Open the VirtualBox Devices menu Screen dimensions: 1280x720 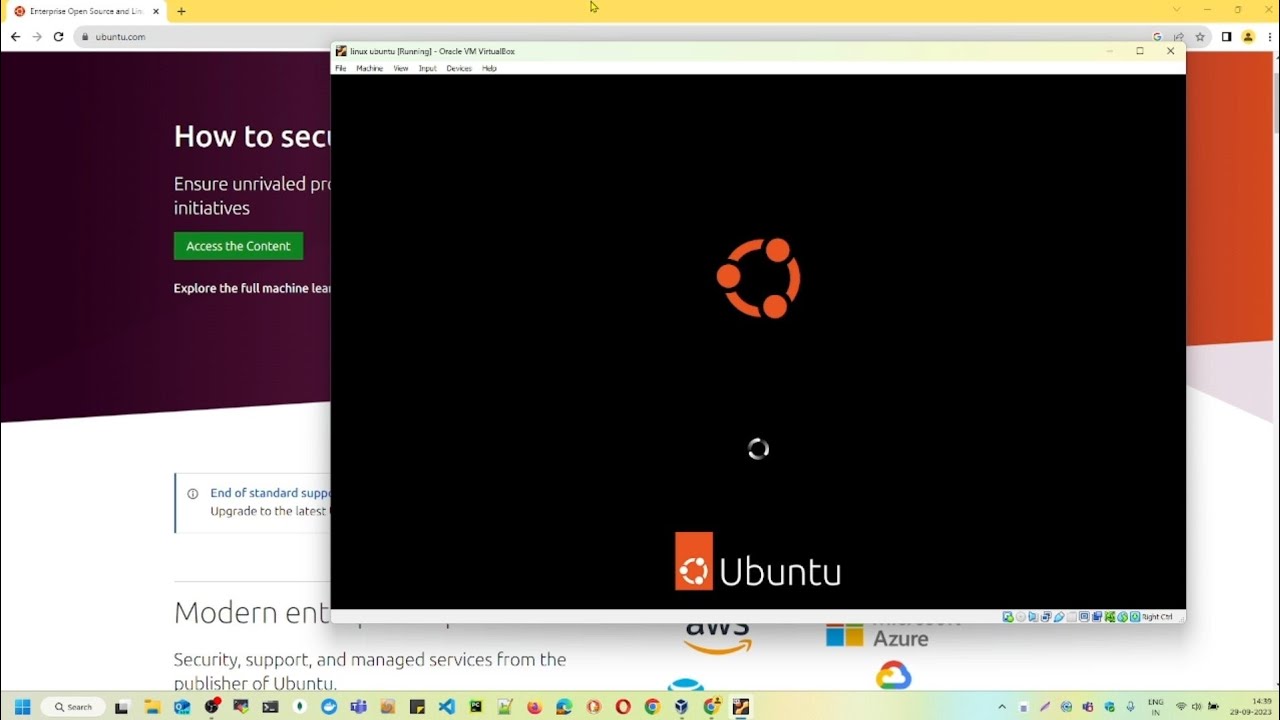tap(458, 68)
